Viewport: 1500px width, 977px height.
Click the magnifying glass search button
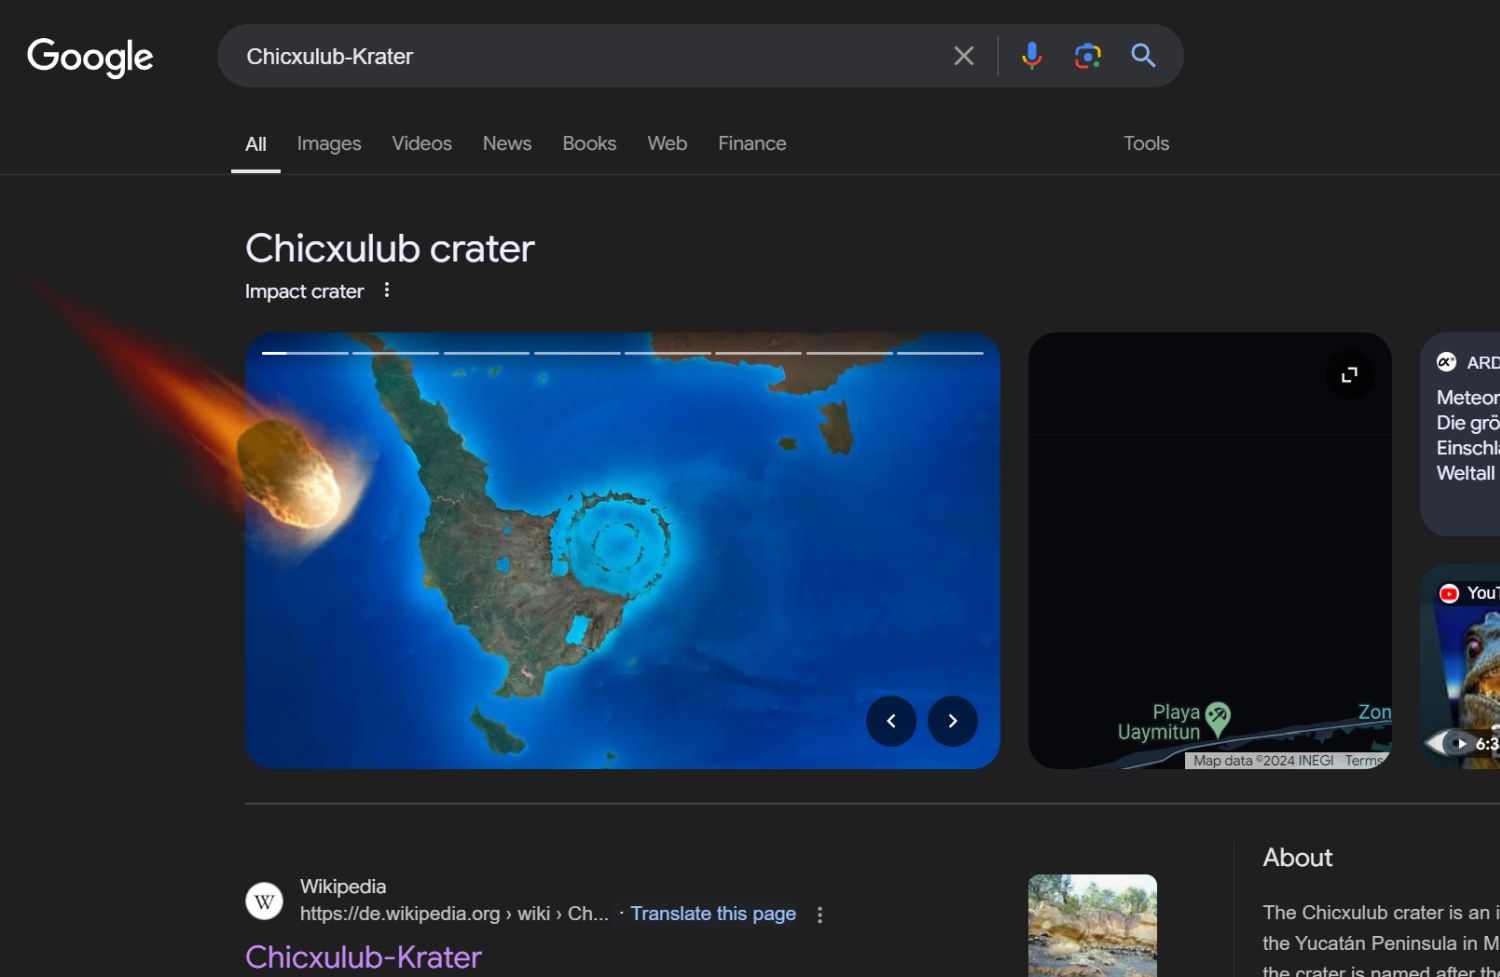click(x=1143, y=56)
